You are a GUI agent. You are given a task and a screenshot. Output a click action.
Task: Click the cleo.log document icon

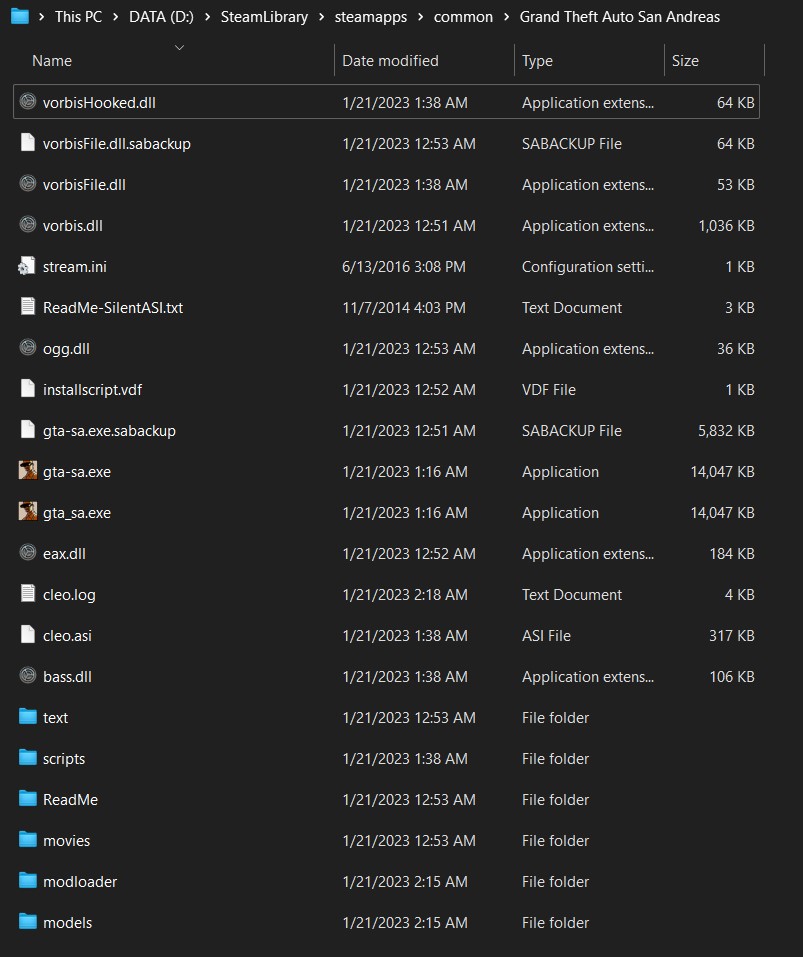(x=27, y=593)
